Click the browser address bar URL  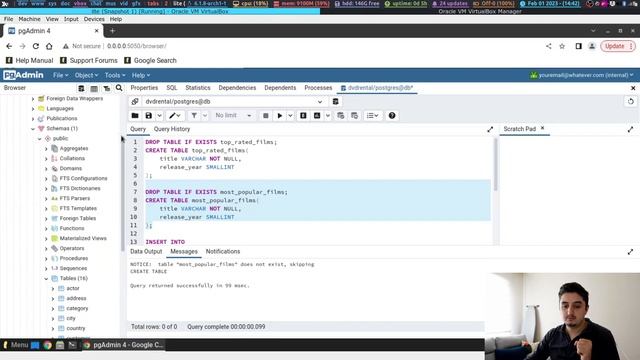pos(137,46)
